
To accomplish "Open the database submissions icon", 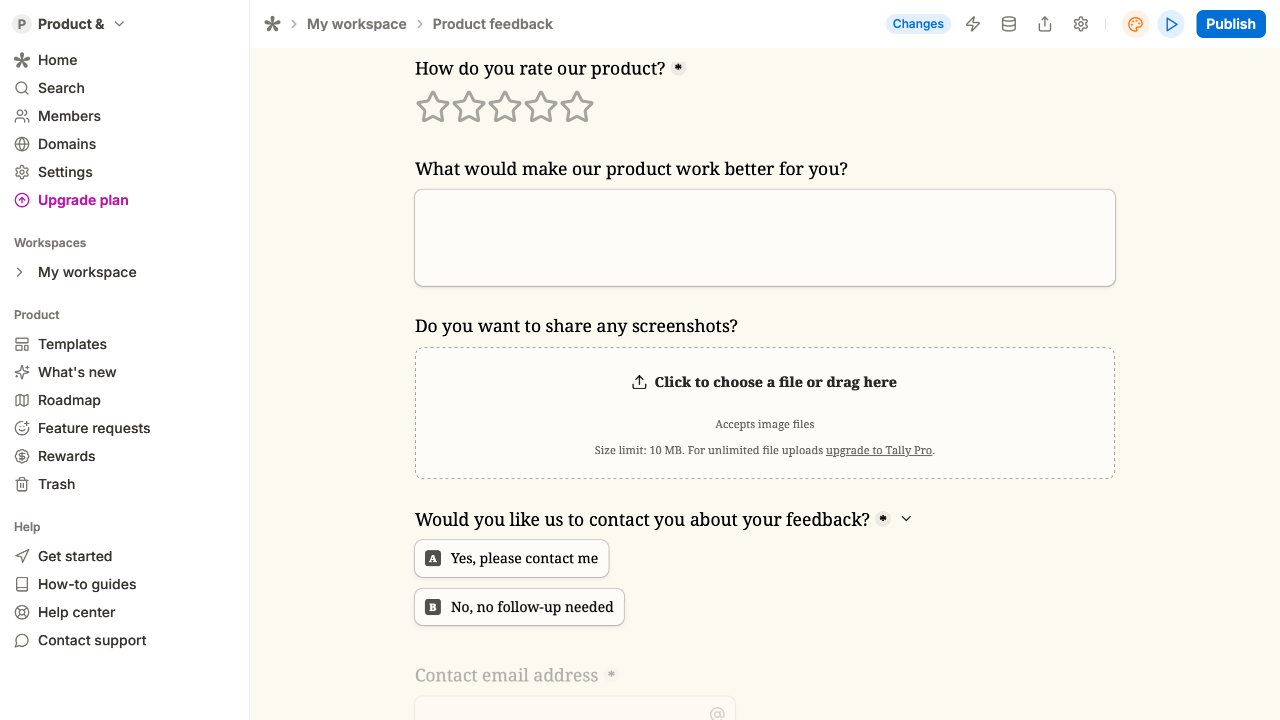I will 1009,24.
